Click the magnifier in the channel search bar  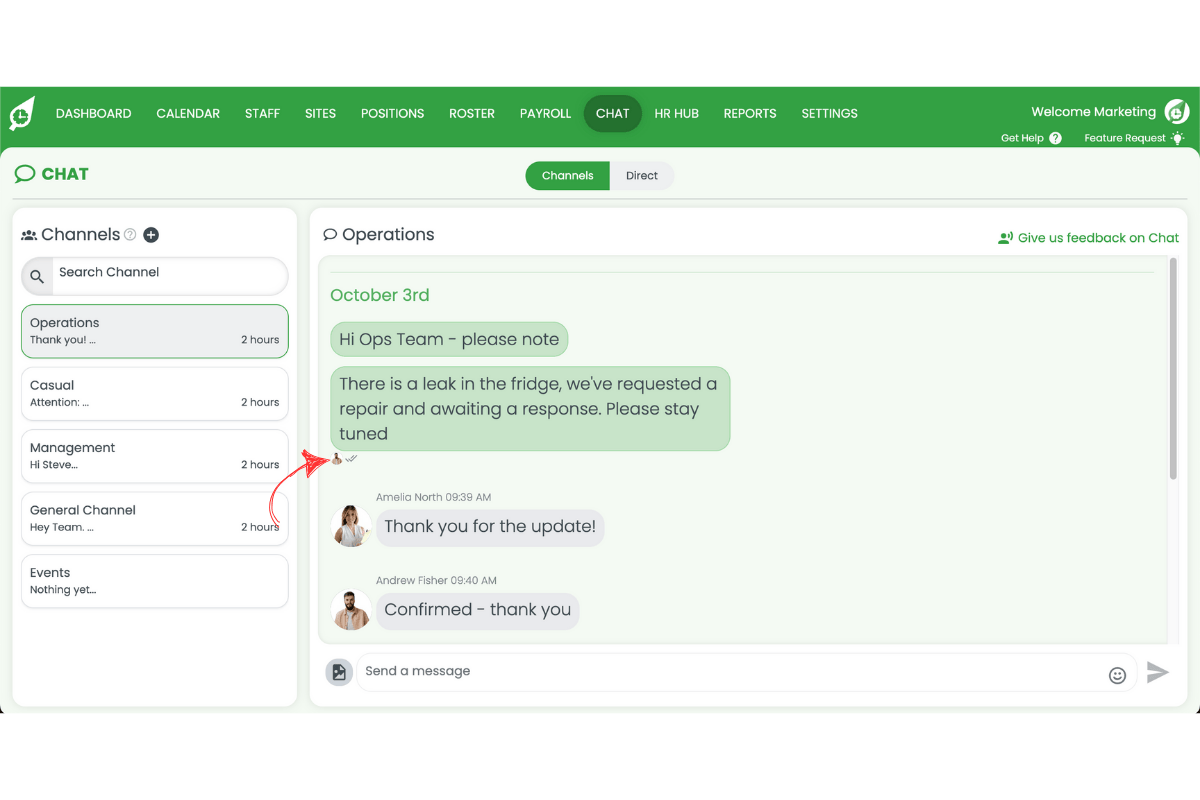coord(36,276)
